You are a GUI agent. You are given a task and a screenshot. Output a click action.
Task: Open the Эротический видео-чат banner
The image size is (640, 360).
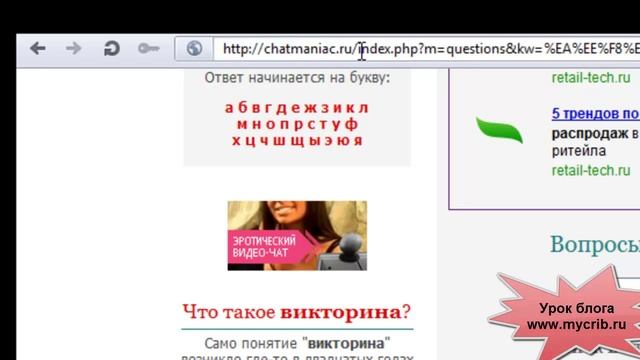(x=297, y=236)
